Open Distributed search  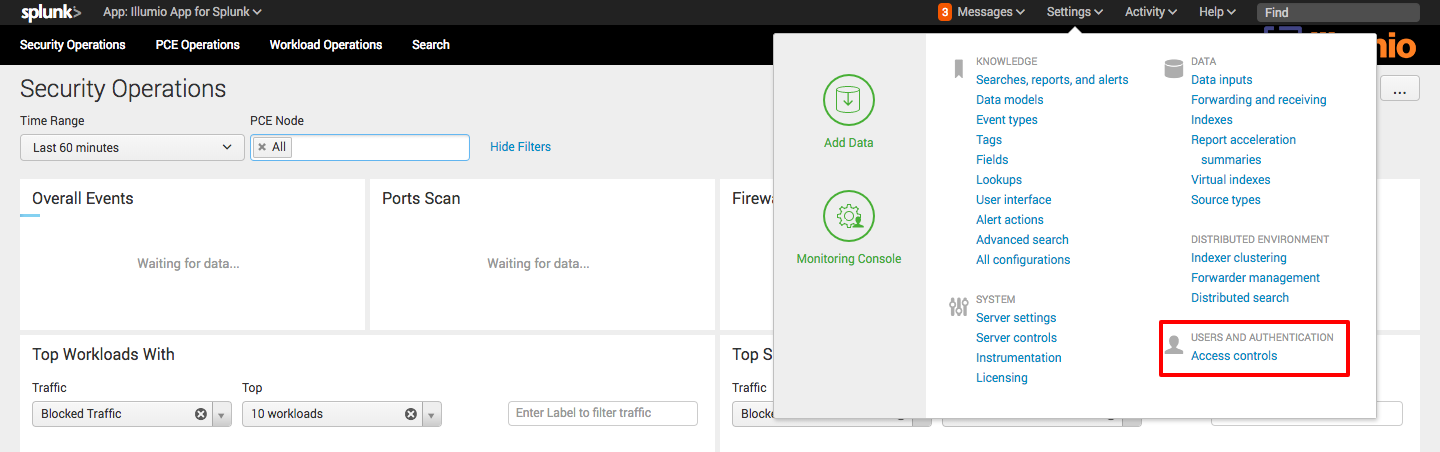click(x=1240, y=298)
